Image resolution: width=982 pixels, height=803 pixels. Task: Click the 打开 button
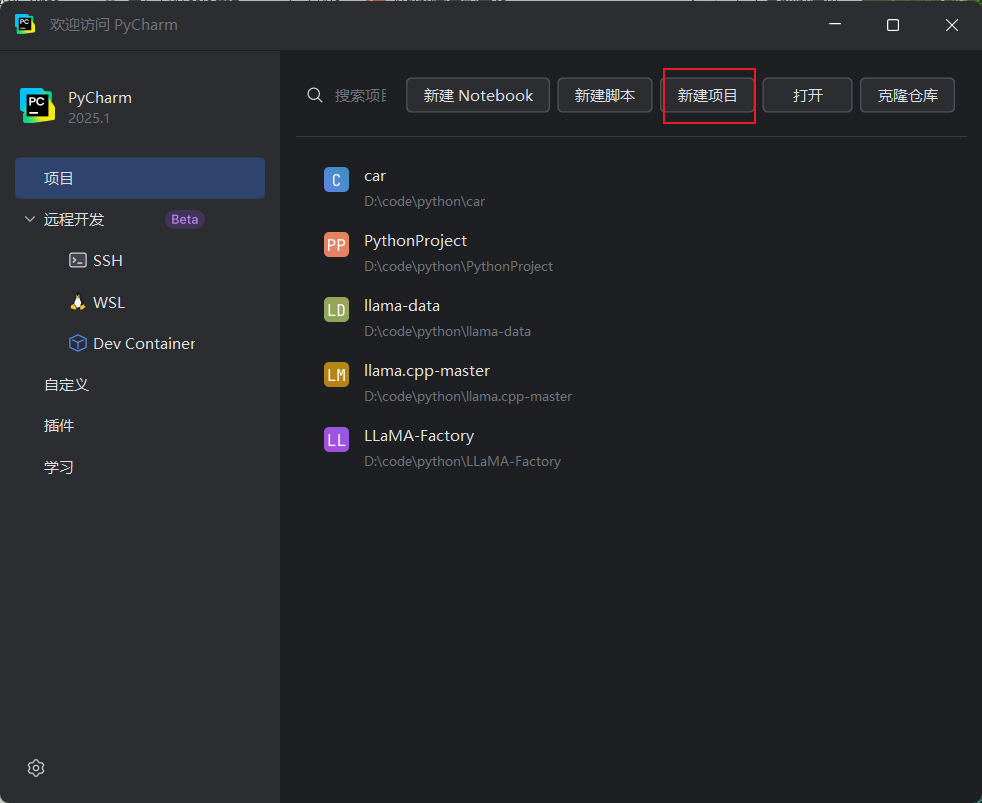coord(807,95)
